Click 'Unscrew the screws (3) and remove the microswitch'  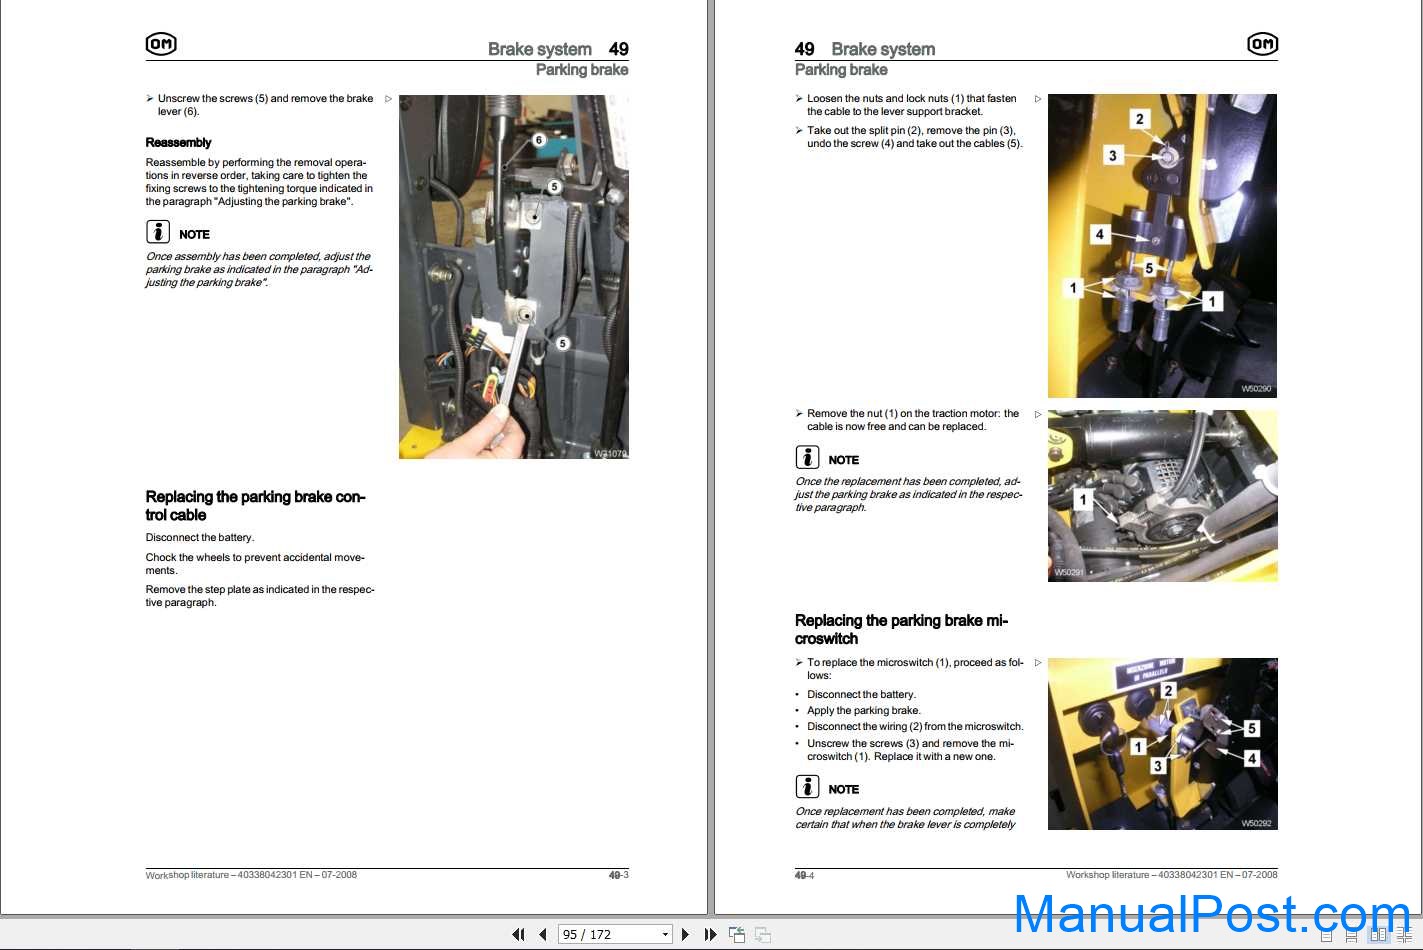pos(910,750)
